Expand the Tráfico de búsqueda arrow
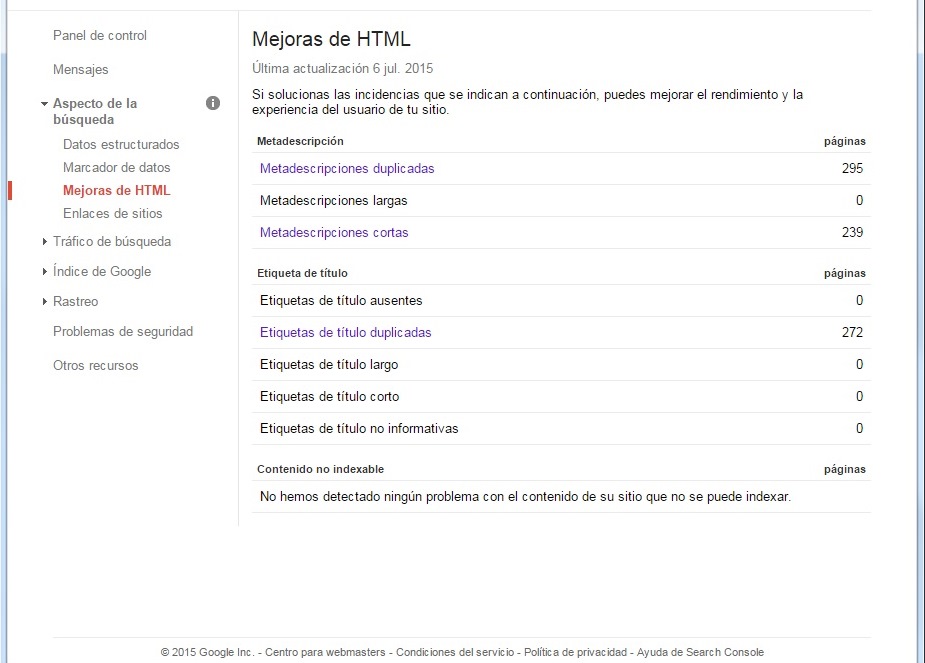 pos(44,241)
